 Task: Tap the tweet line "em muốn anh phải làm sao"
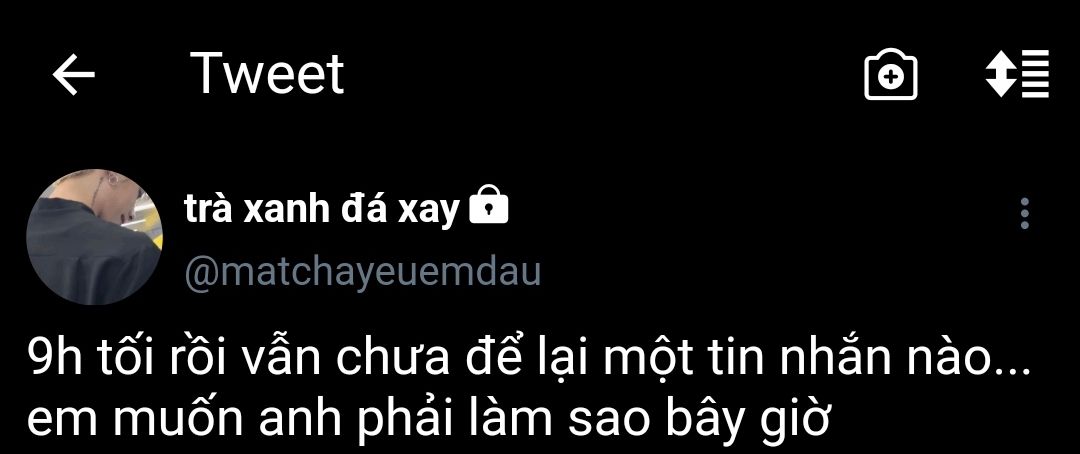tap(427, 422)
